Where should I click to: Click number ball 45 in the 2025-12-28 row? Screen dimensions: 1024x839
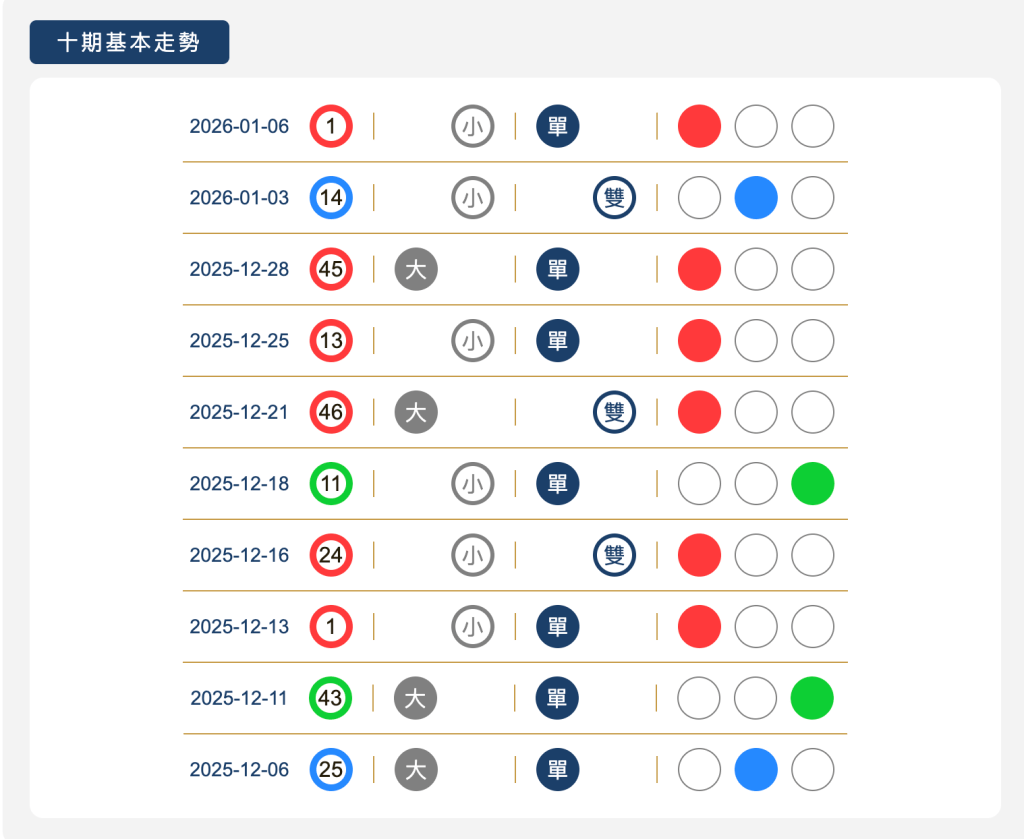331,269
